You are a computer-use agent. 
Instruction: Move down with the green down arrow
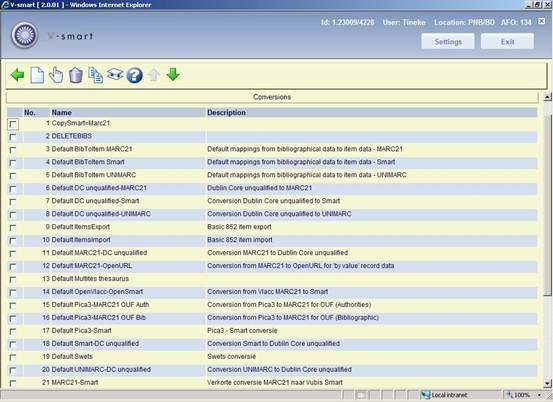click(x=173, y=74)
